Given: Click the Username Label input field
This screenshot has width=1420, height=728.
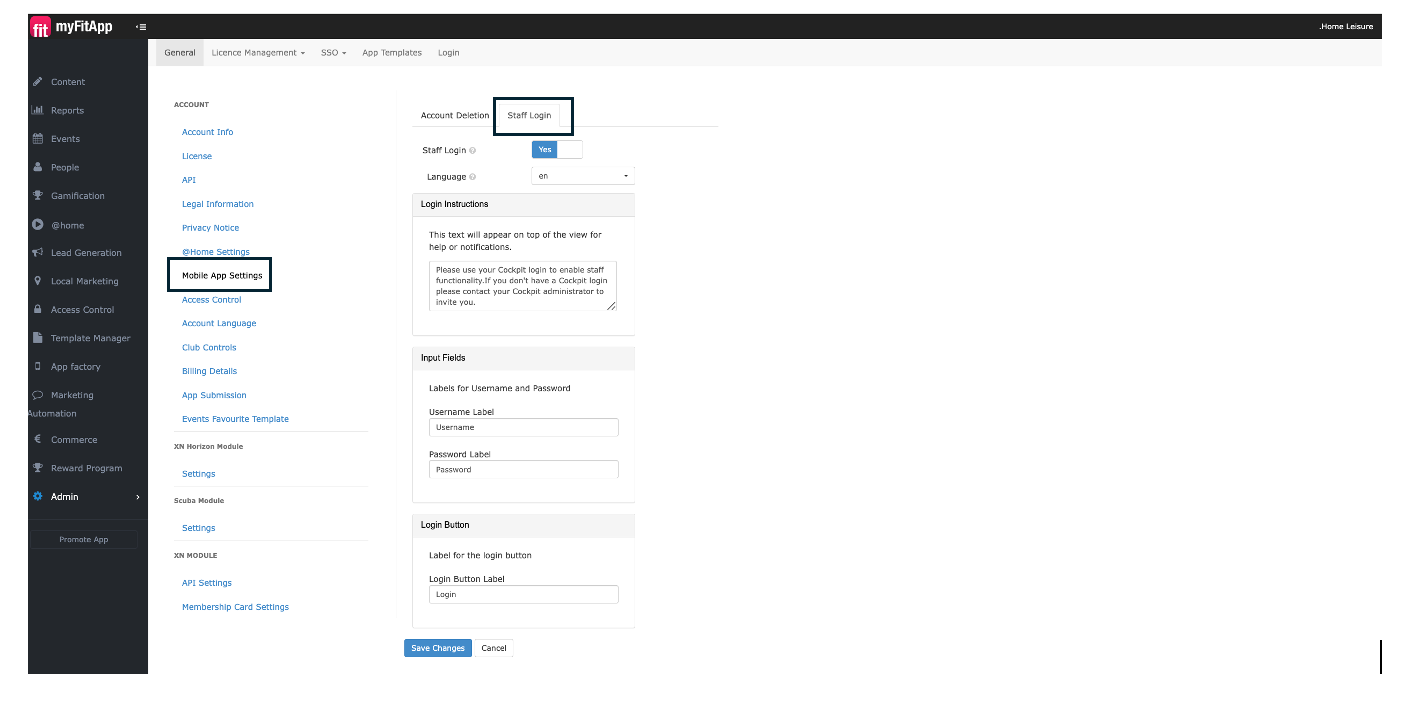Looking at the screenshot, I should click(x=524, y=427).
